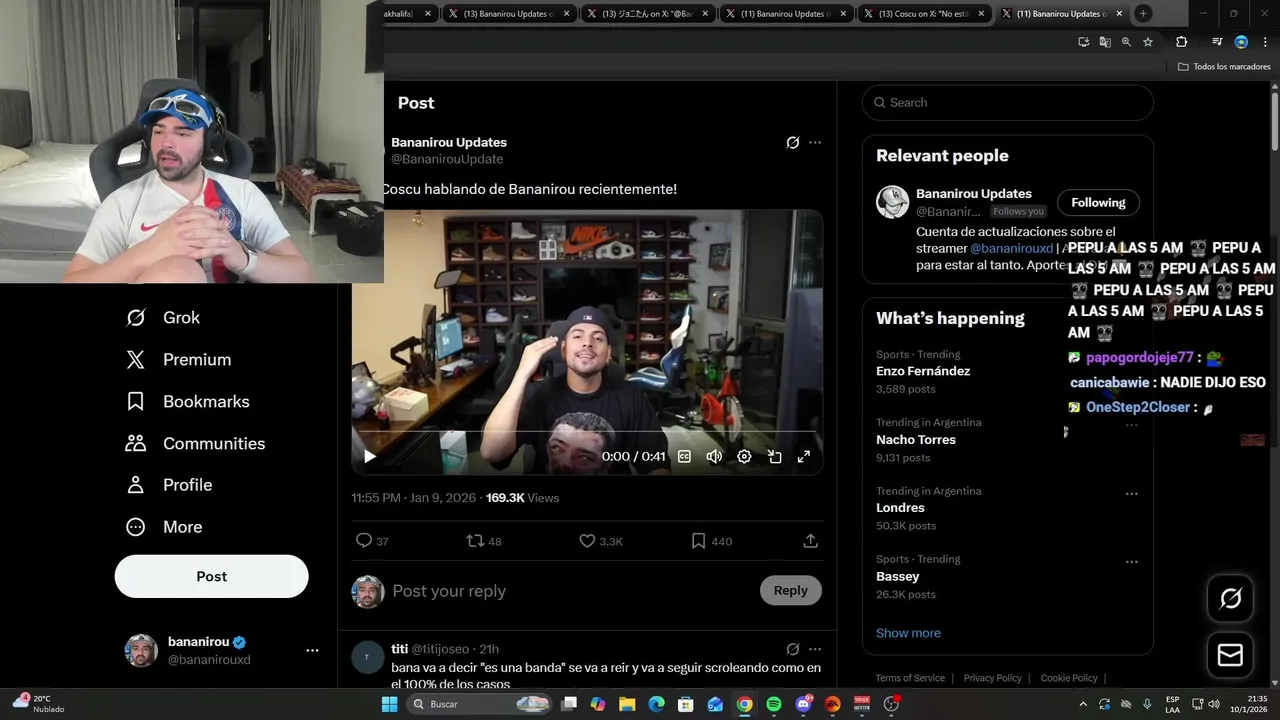Zoom the page using the magnifier icon
This screenshot has width=1280, height=720.
[1126, 42]
